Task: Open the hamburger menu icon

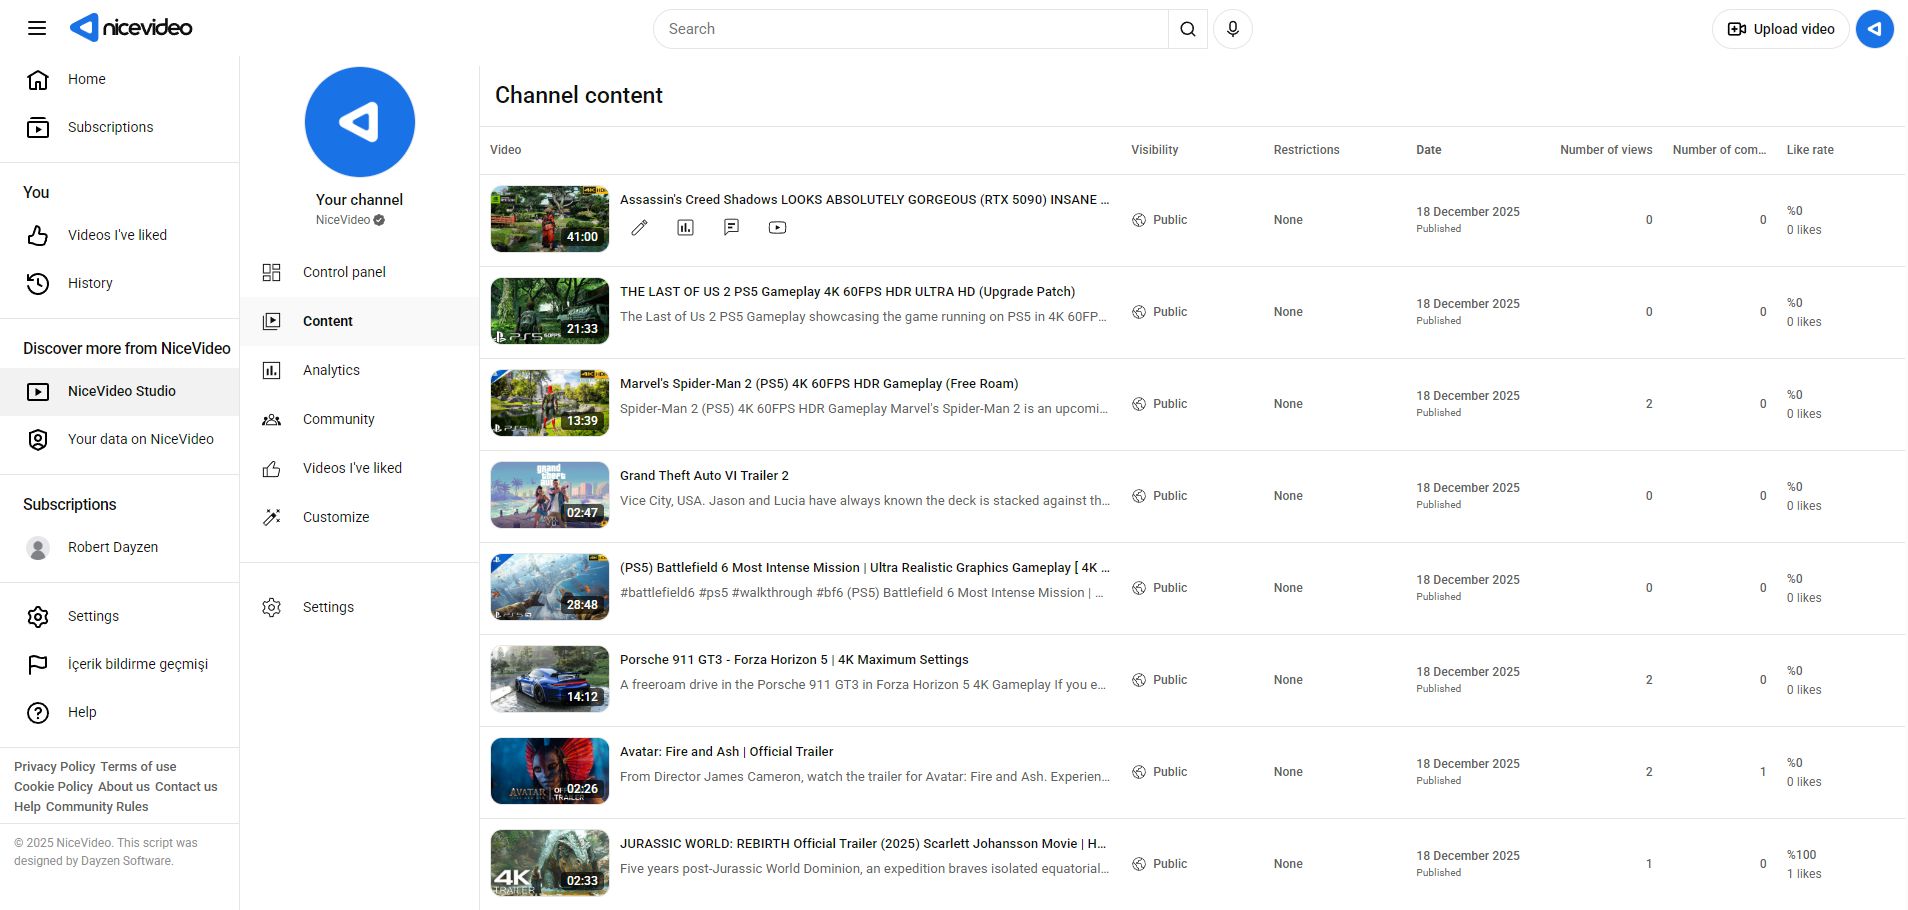Action: (37, 28)
